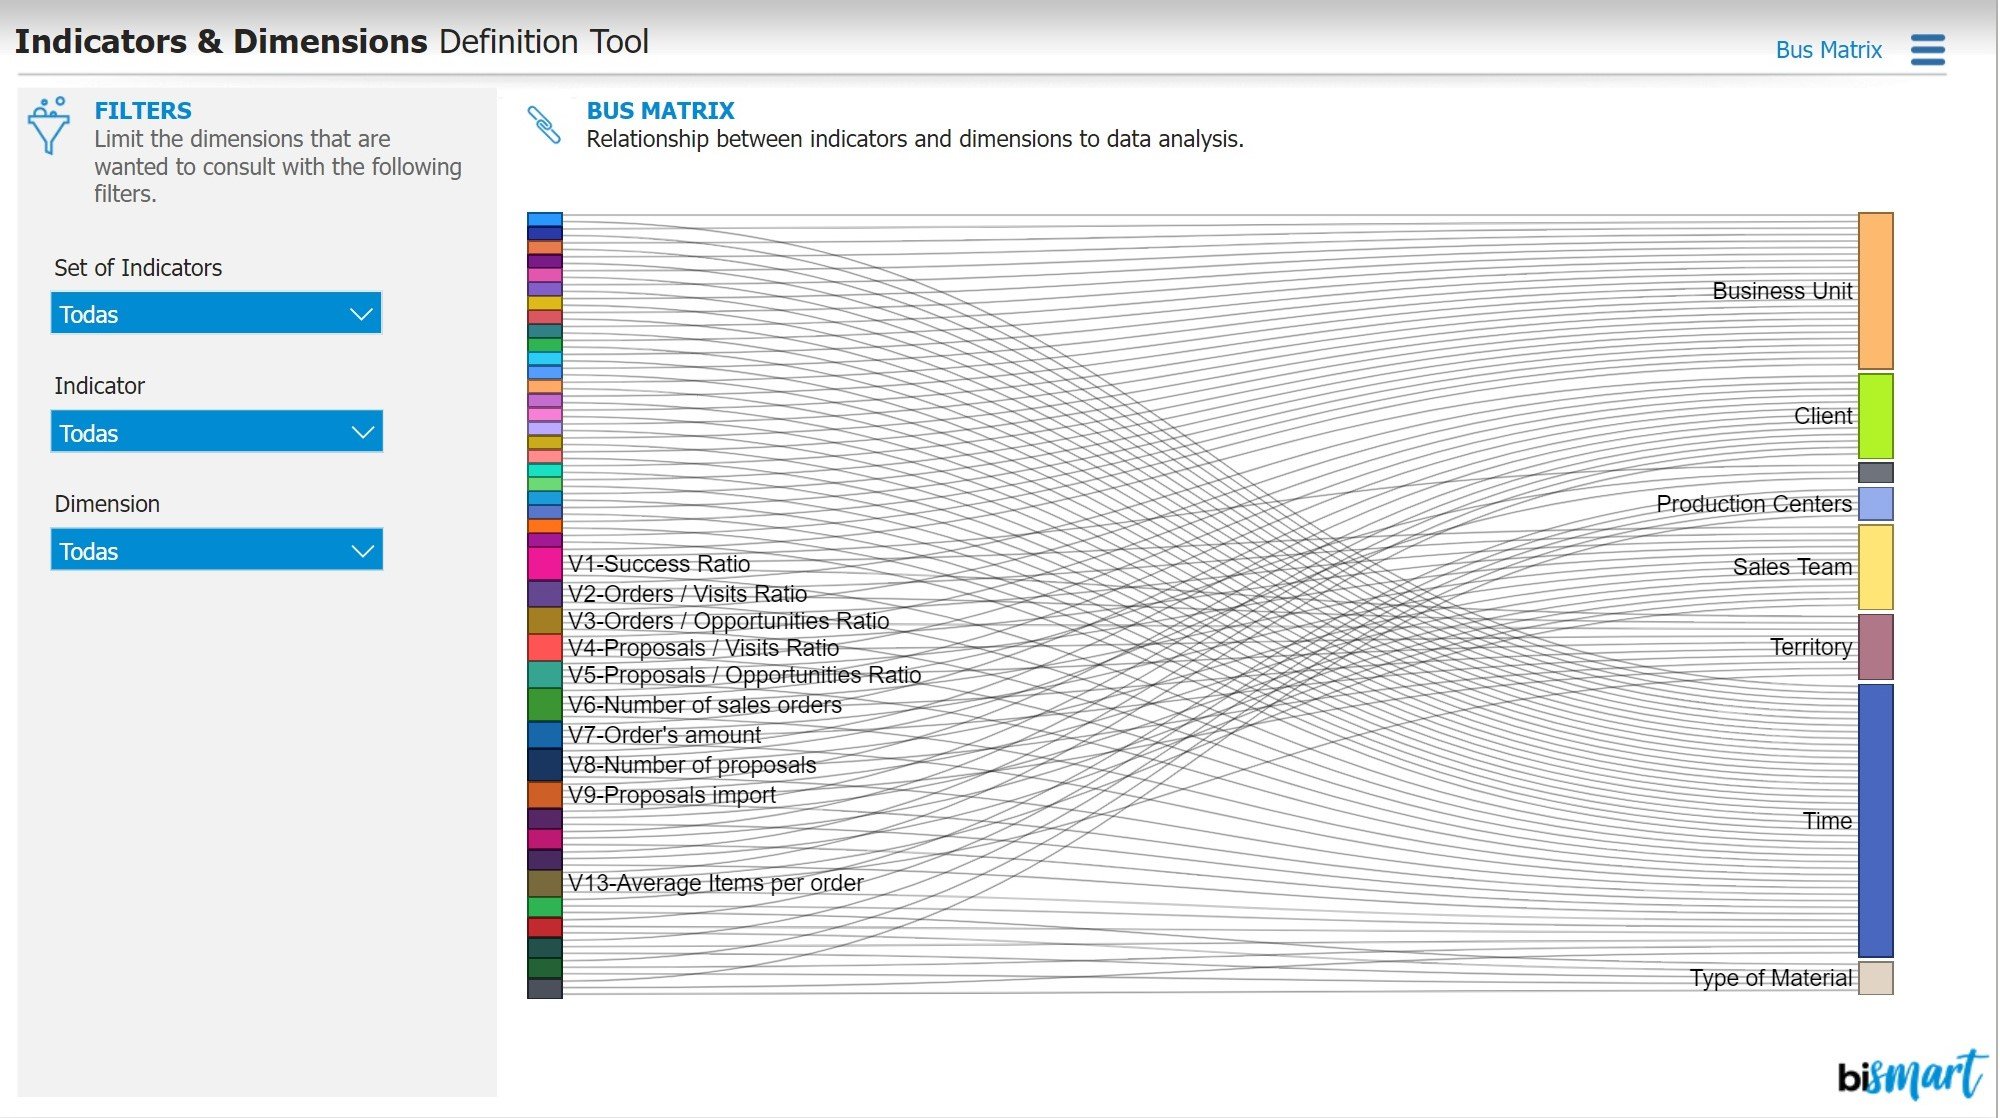Viewport: 2000px width, 1118px height.
Task: Click the filters funnel icon
Action: pyautogui.click(x=48, y=126)
